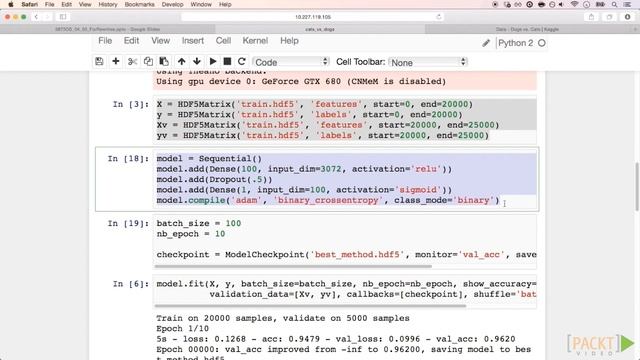Viewport: 640px width, 360px height.
Task: Open Safari Bookmarks menu
Action: tap(139, 4)
